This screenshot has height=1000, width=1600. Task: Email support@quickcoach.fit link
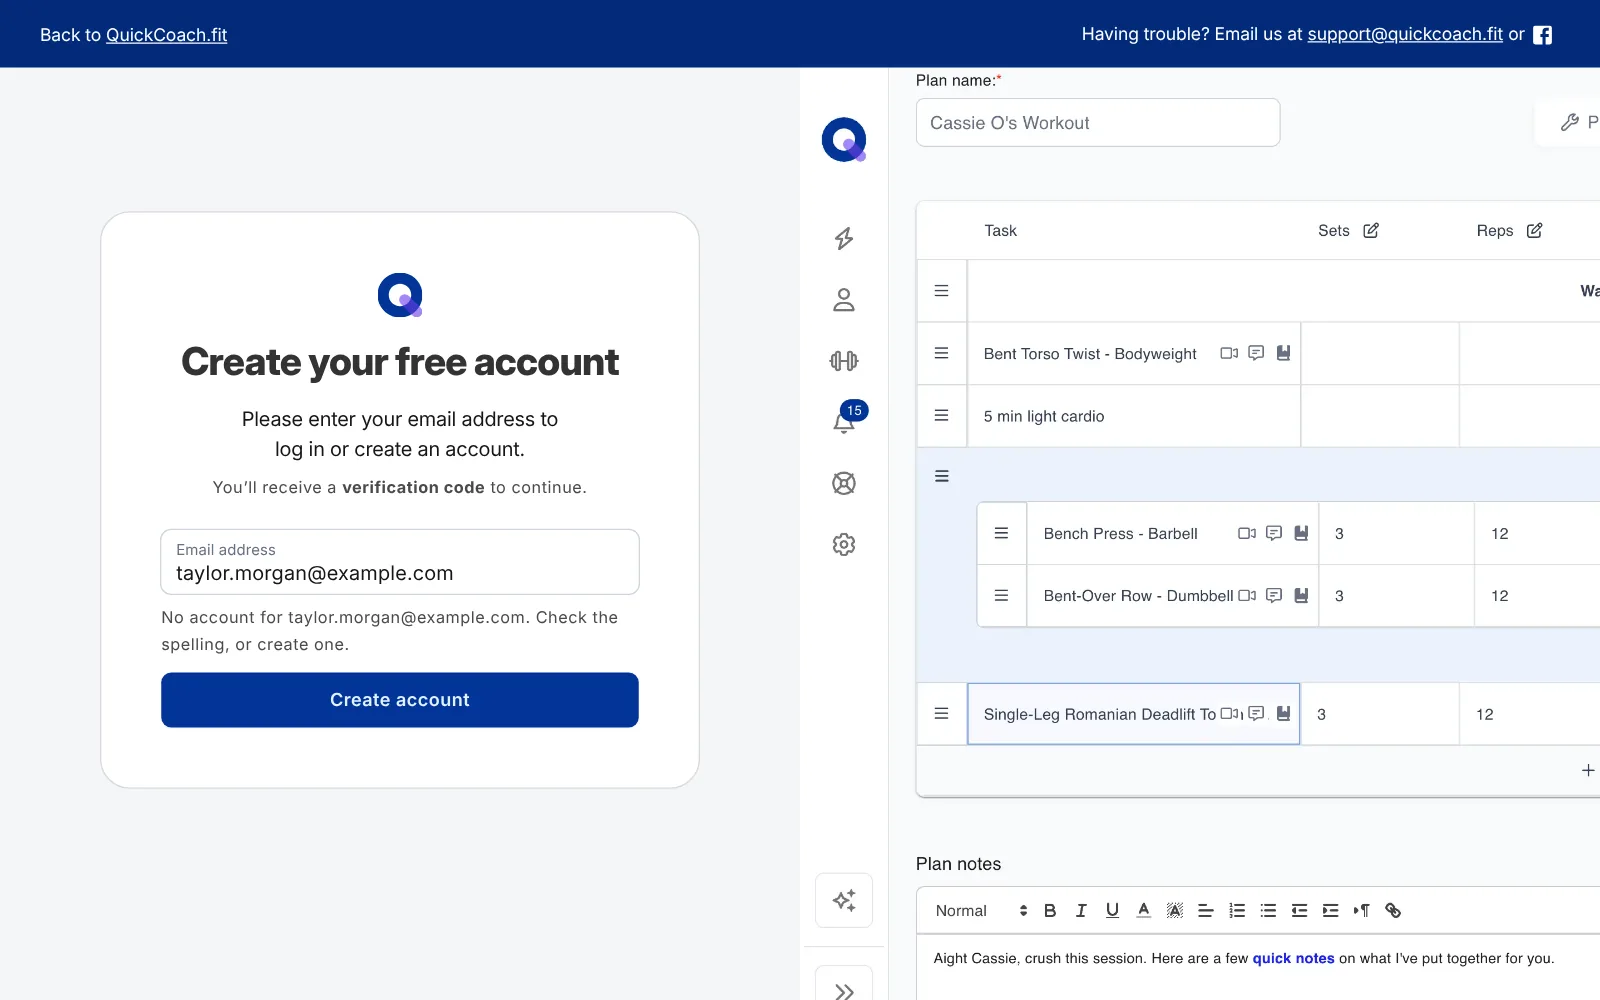[x=1405, y=34]
